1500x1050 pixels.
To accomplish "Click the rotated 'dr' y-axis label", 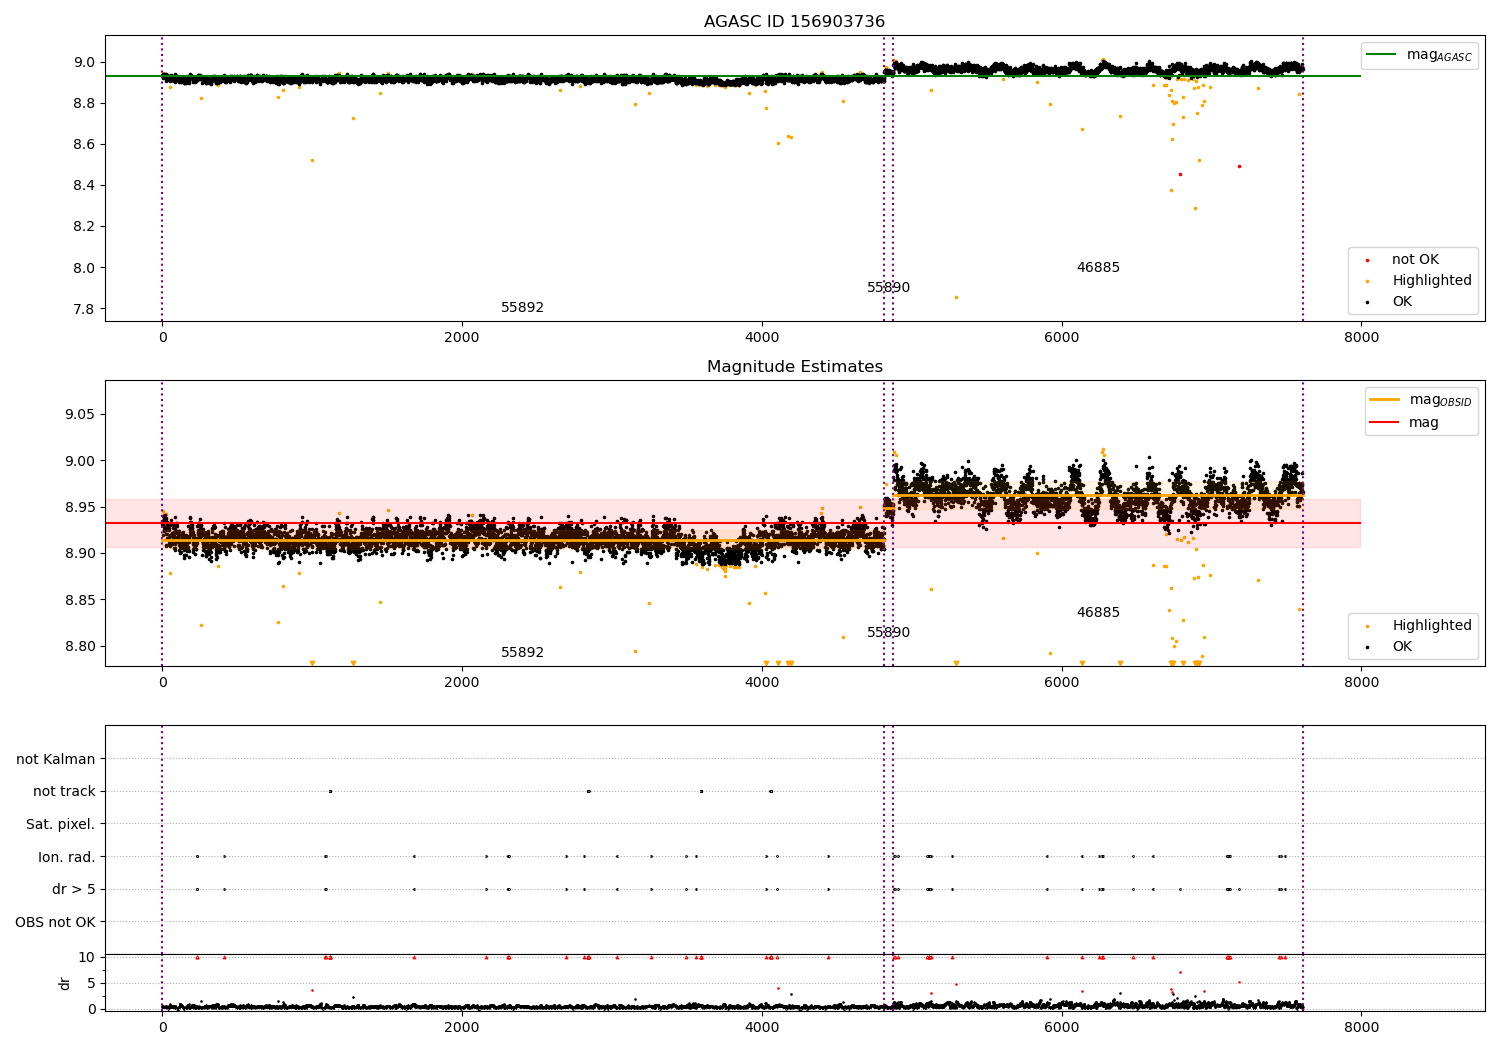I will coord(65,983).
